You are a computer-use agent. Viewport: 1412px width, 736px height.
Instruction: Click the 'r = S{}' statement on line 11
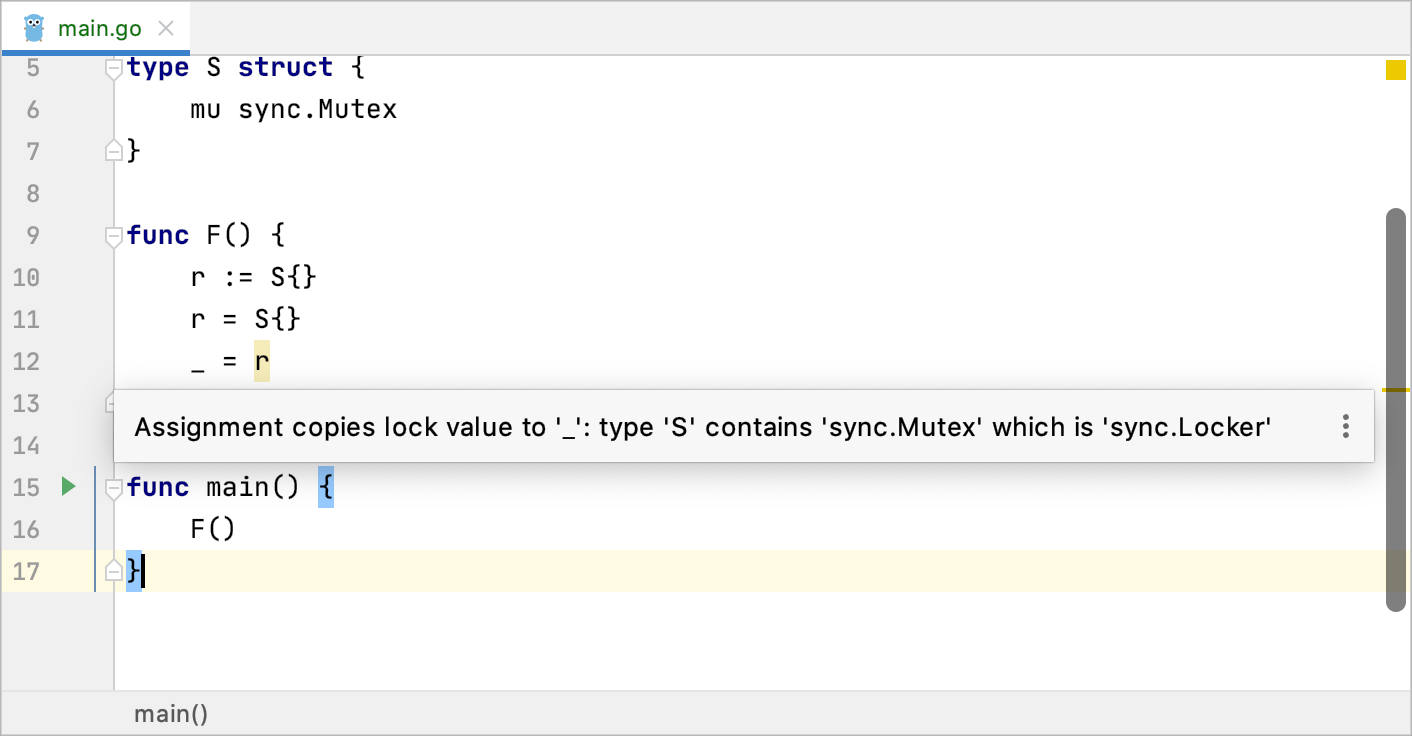point(246,319)
